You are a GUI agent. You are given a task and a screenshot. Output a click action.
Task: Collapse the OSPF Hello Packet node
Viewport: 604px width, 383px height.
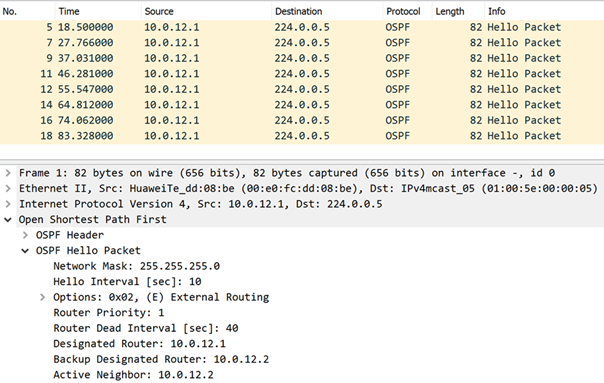pos(25,251)
